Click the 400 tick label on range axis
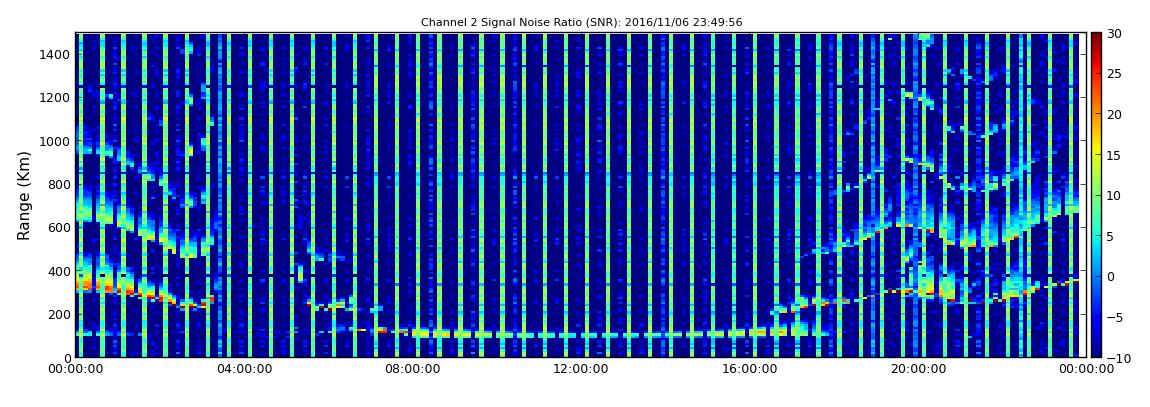The image size is (1150, 407). (59, 271)
